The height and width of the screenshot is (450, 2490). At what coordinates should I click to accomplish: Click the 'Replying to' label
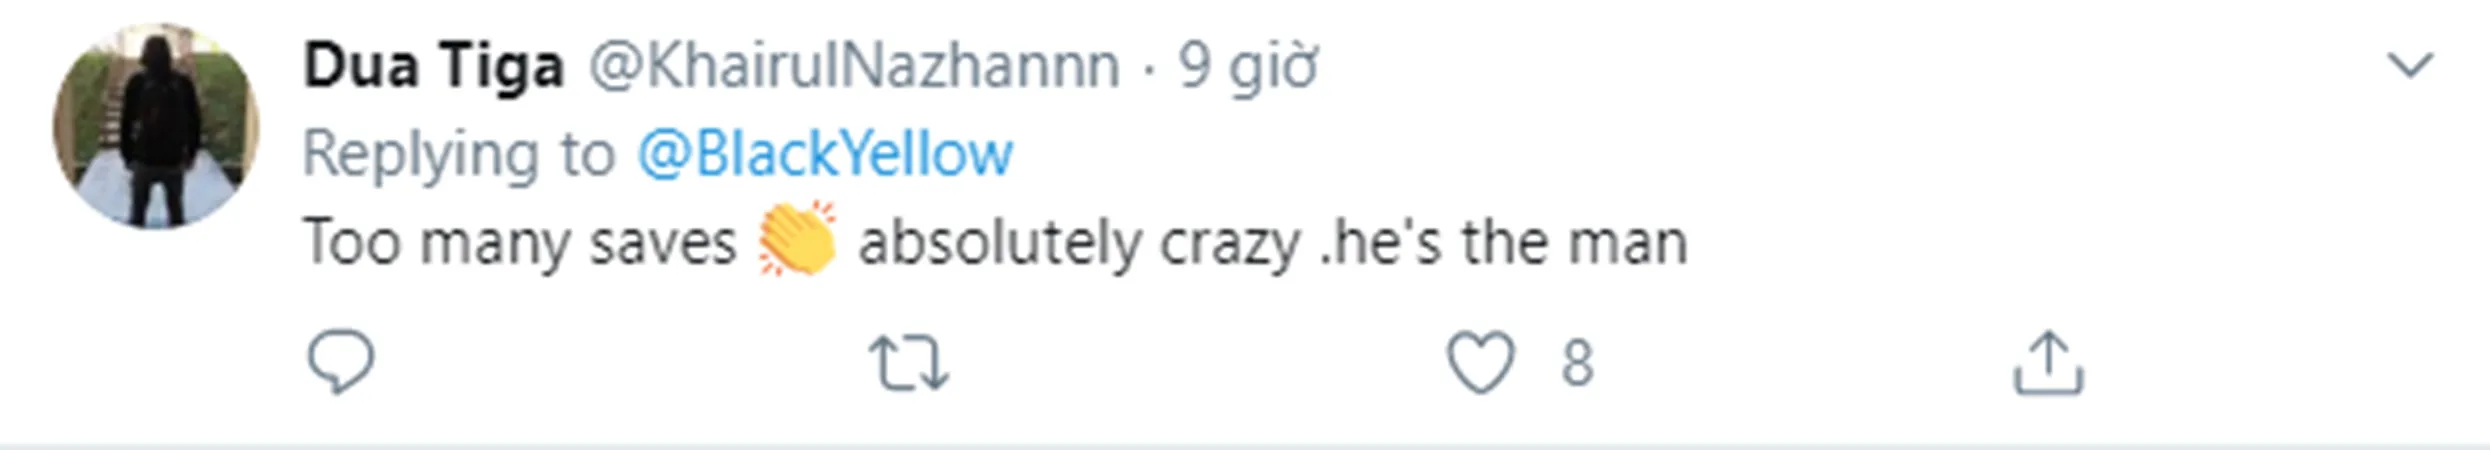tap(458, 154)
